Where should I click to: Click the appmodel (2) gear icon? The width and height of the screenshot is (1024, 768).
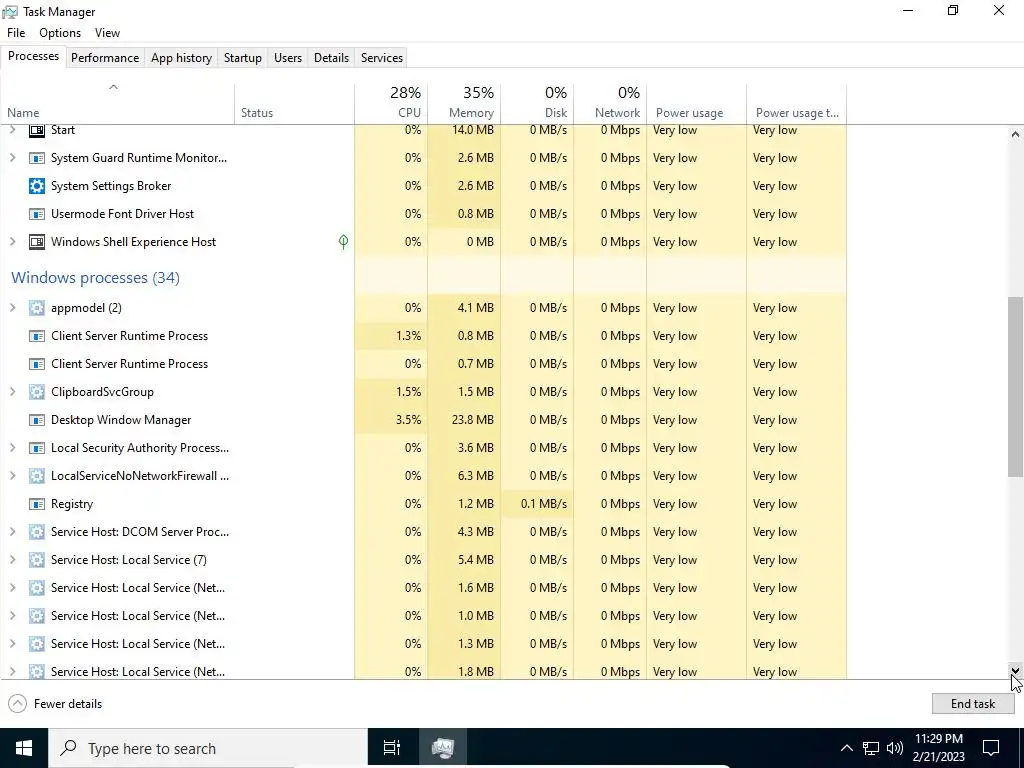[x=37, y=308]
